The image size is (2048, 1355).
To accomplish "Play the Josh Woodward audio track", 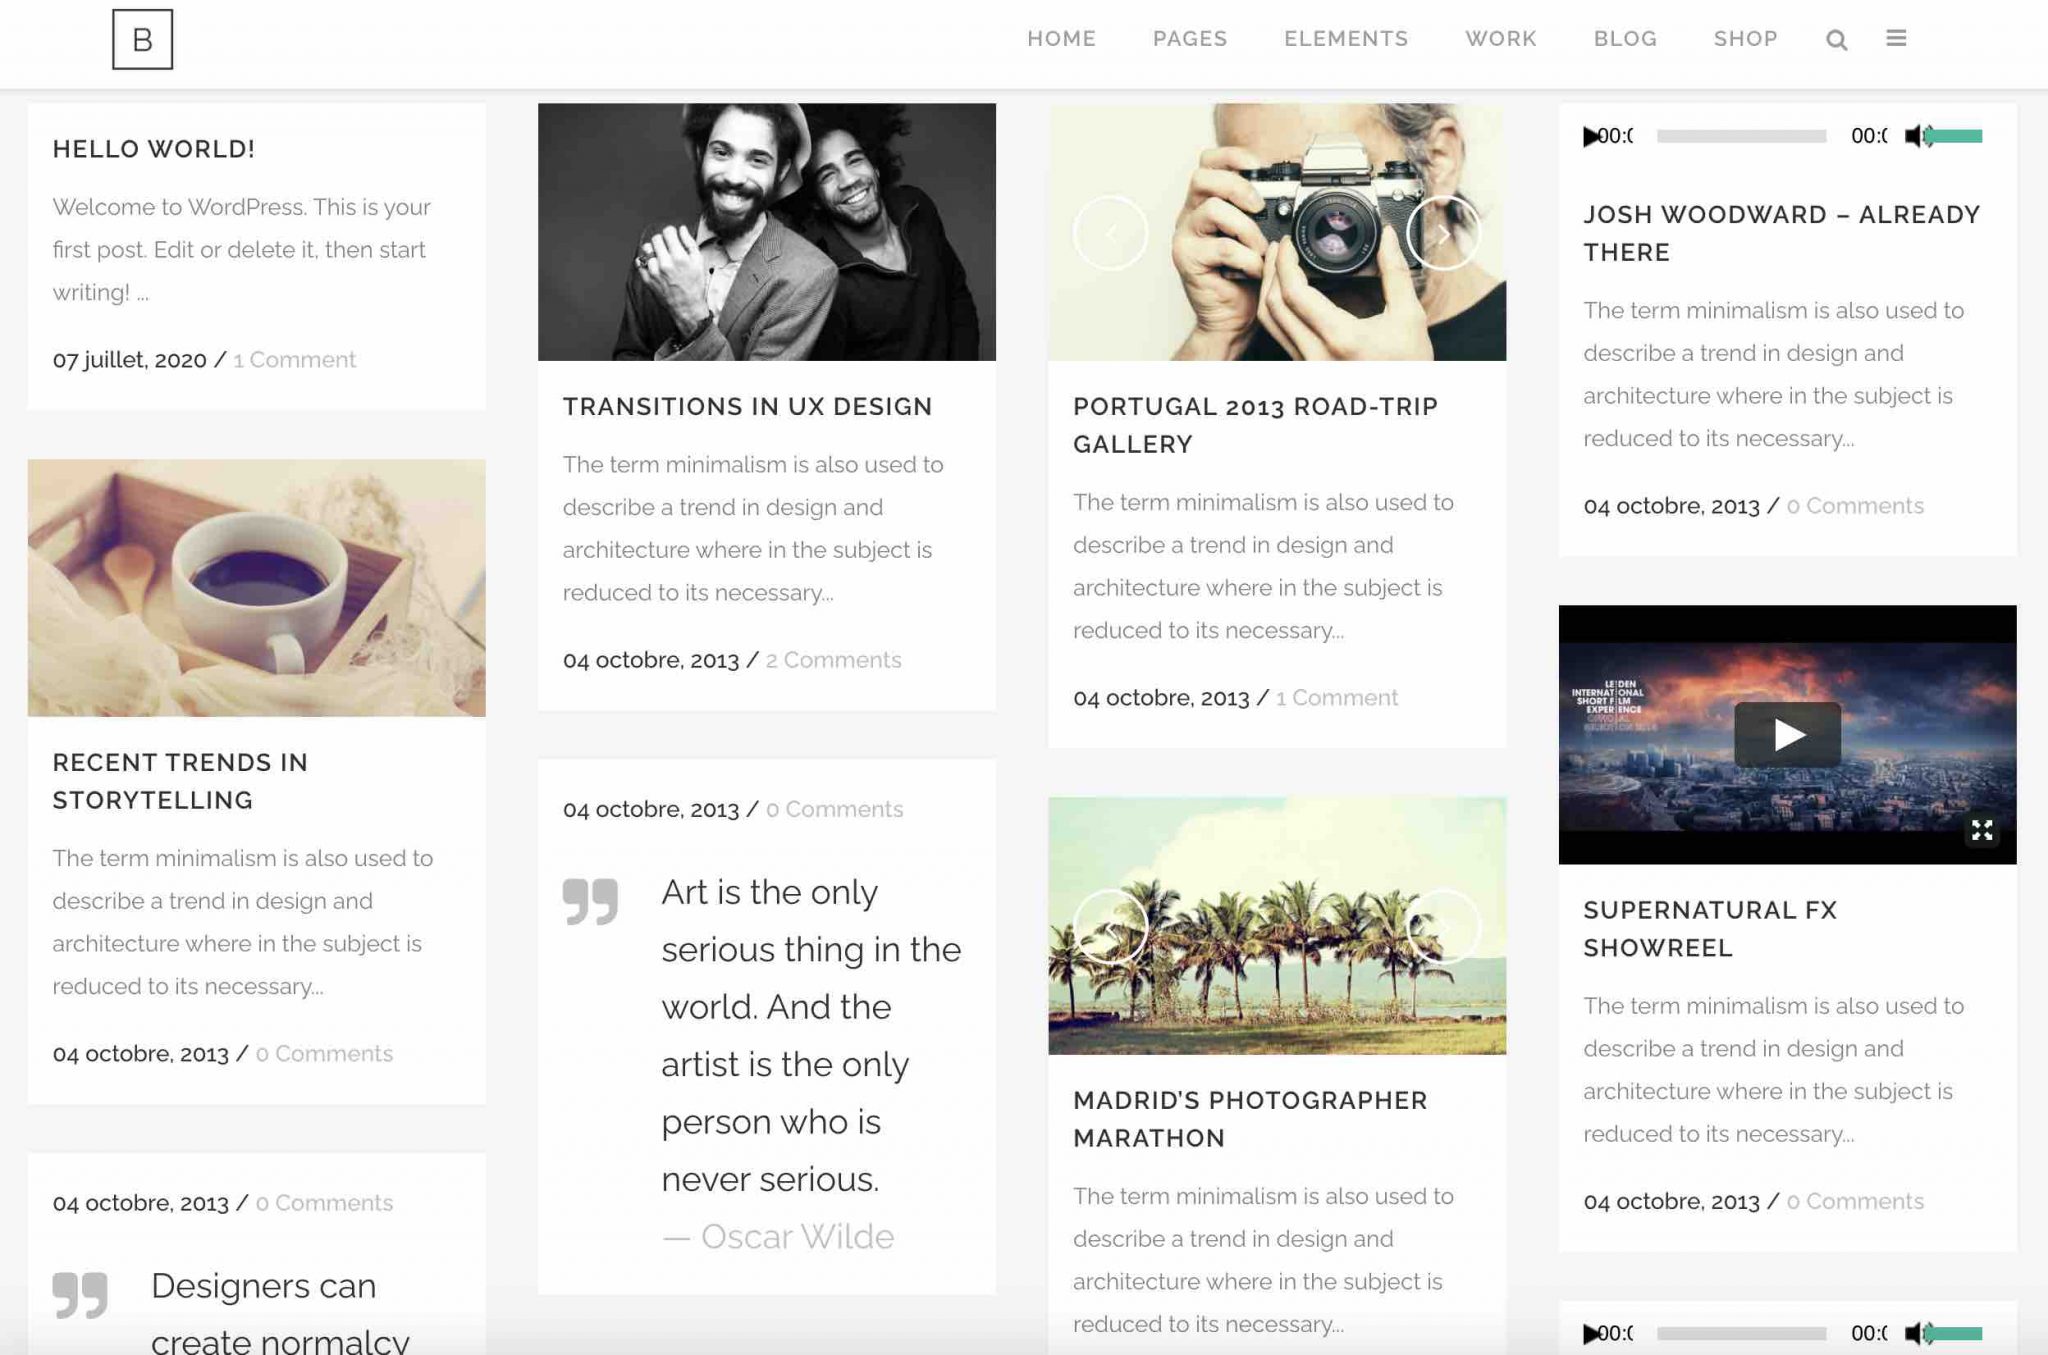I will click(x=1590, y=136).
